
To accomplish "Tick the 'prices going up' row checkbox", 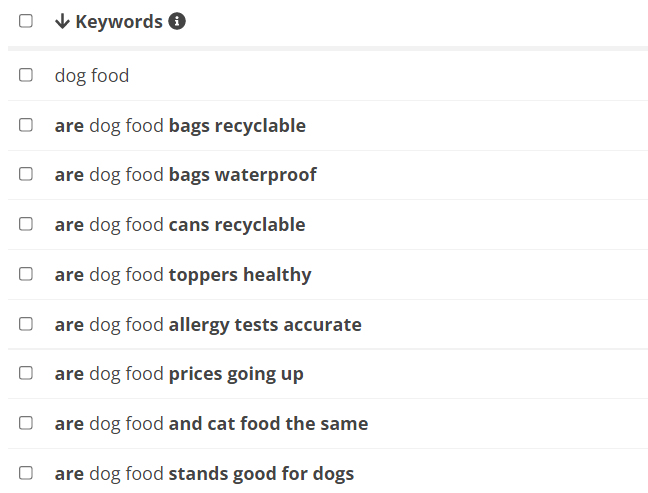I will tap(26, 373).
